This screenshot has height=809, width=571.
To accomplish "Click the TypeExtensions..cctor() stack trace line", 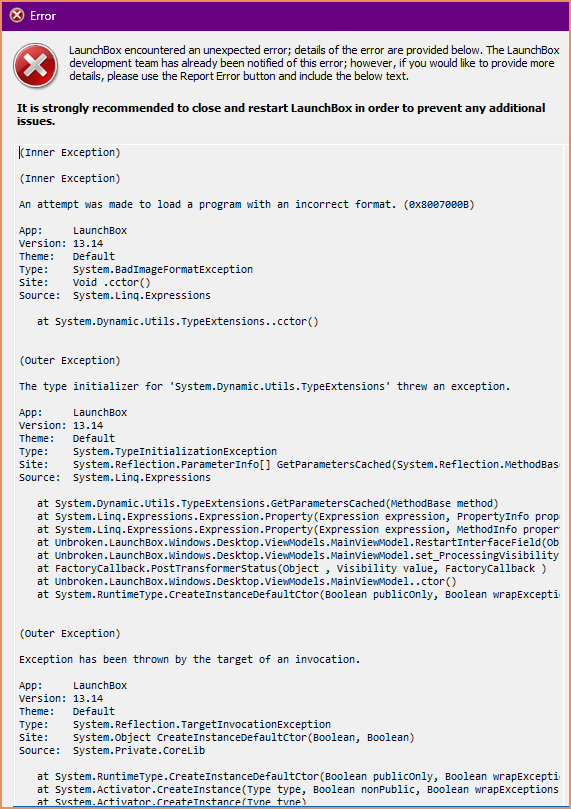I will [178, 321].
